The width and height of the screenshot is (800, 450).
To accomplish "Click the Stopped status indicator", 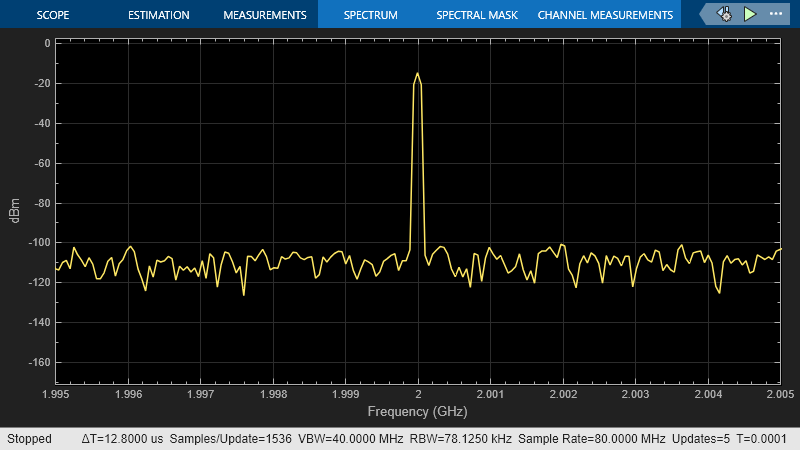I will pyautogui.click(x=29, y=440).
